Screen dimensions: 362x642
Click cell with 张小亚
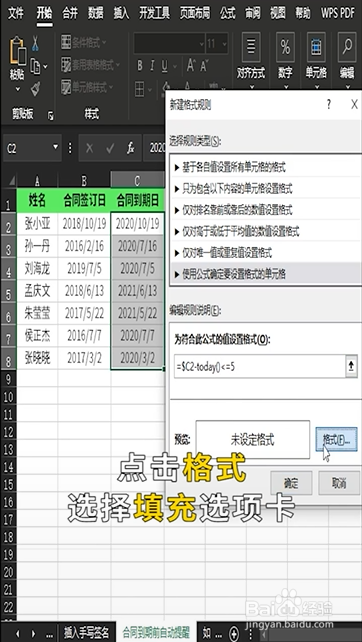click(x=37, y=224)
